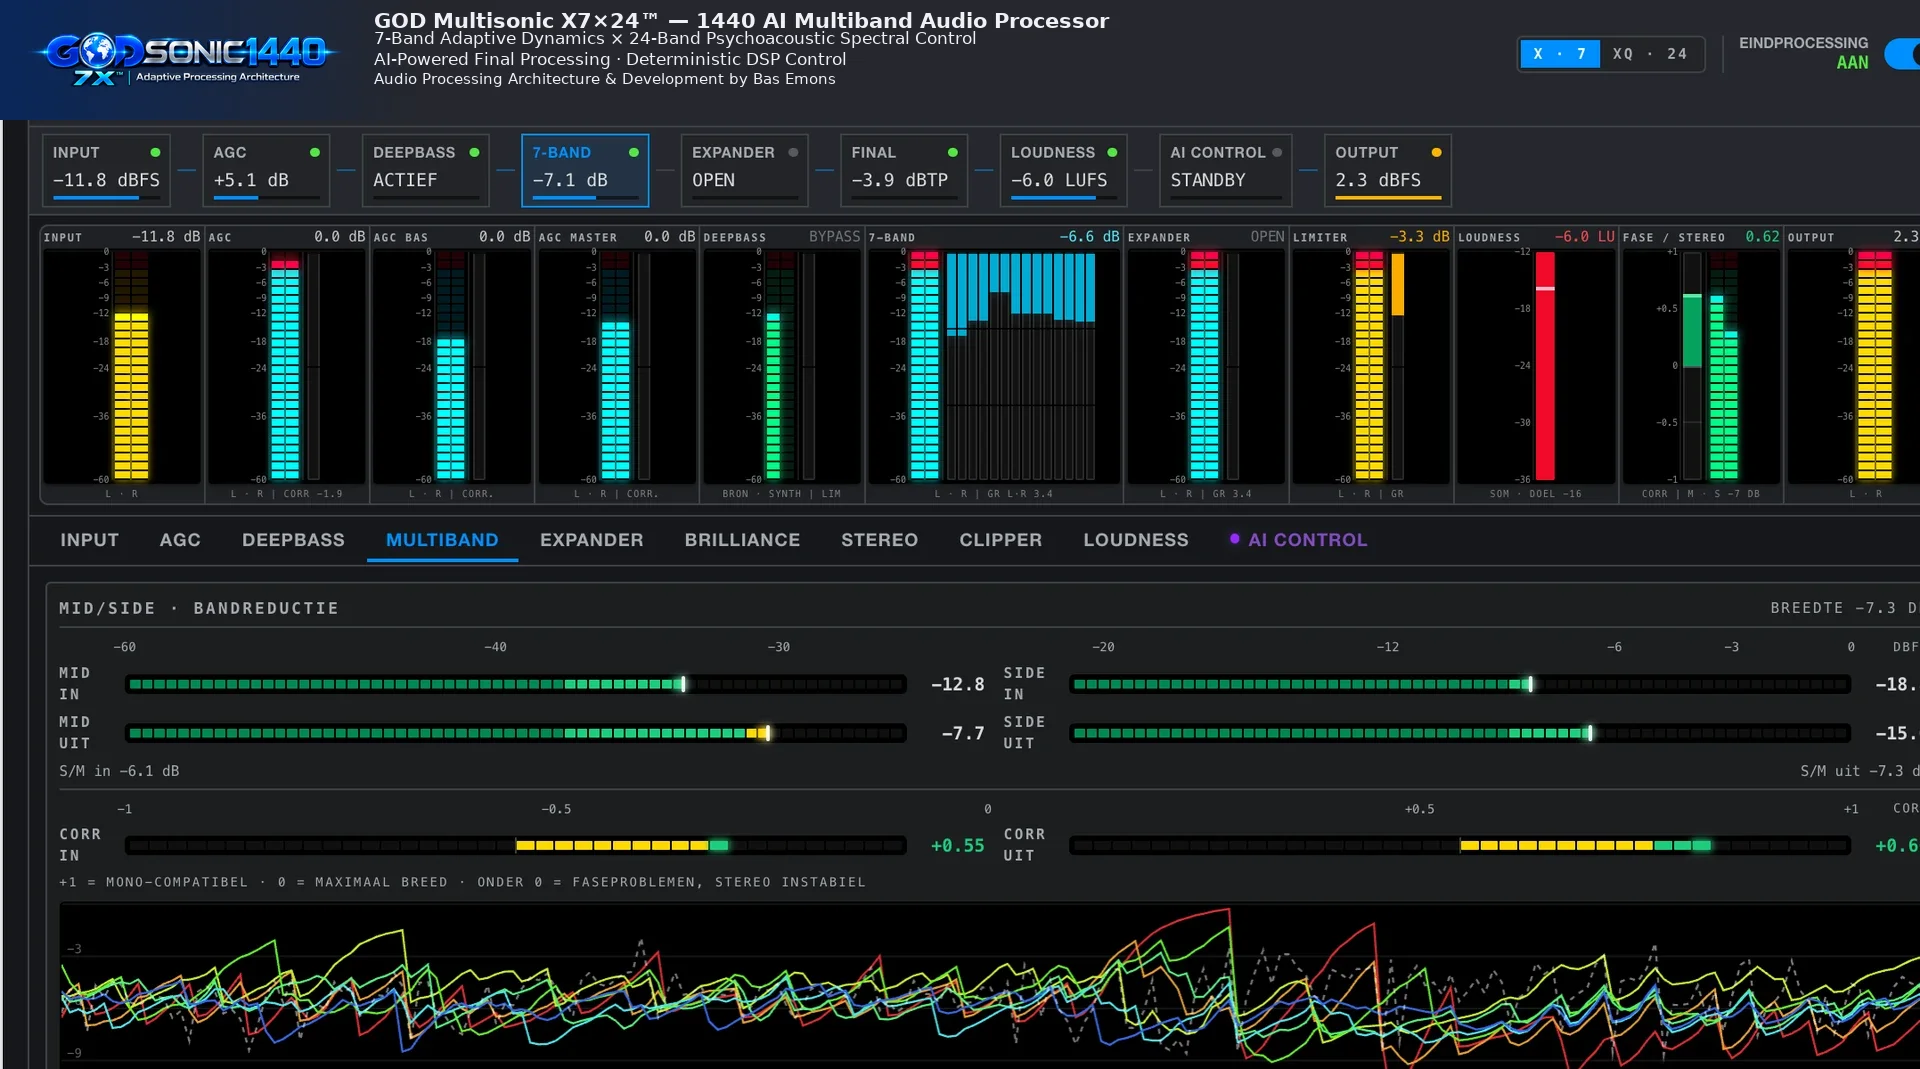
Task: Click the '-7.7' MID UIT value
Action: [x=963, y=733]
